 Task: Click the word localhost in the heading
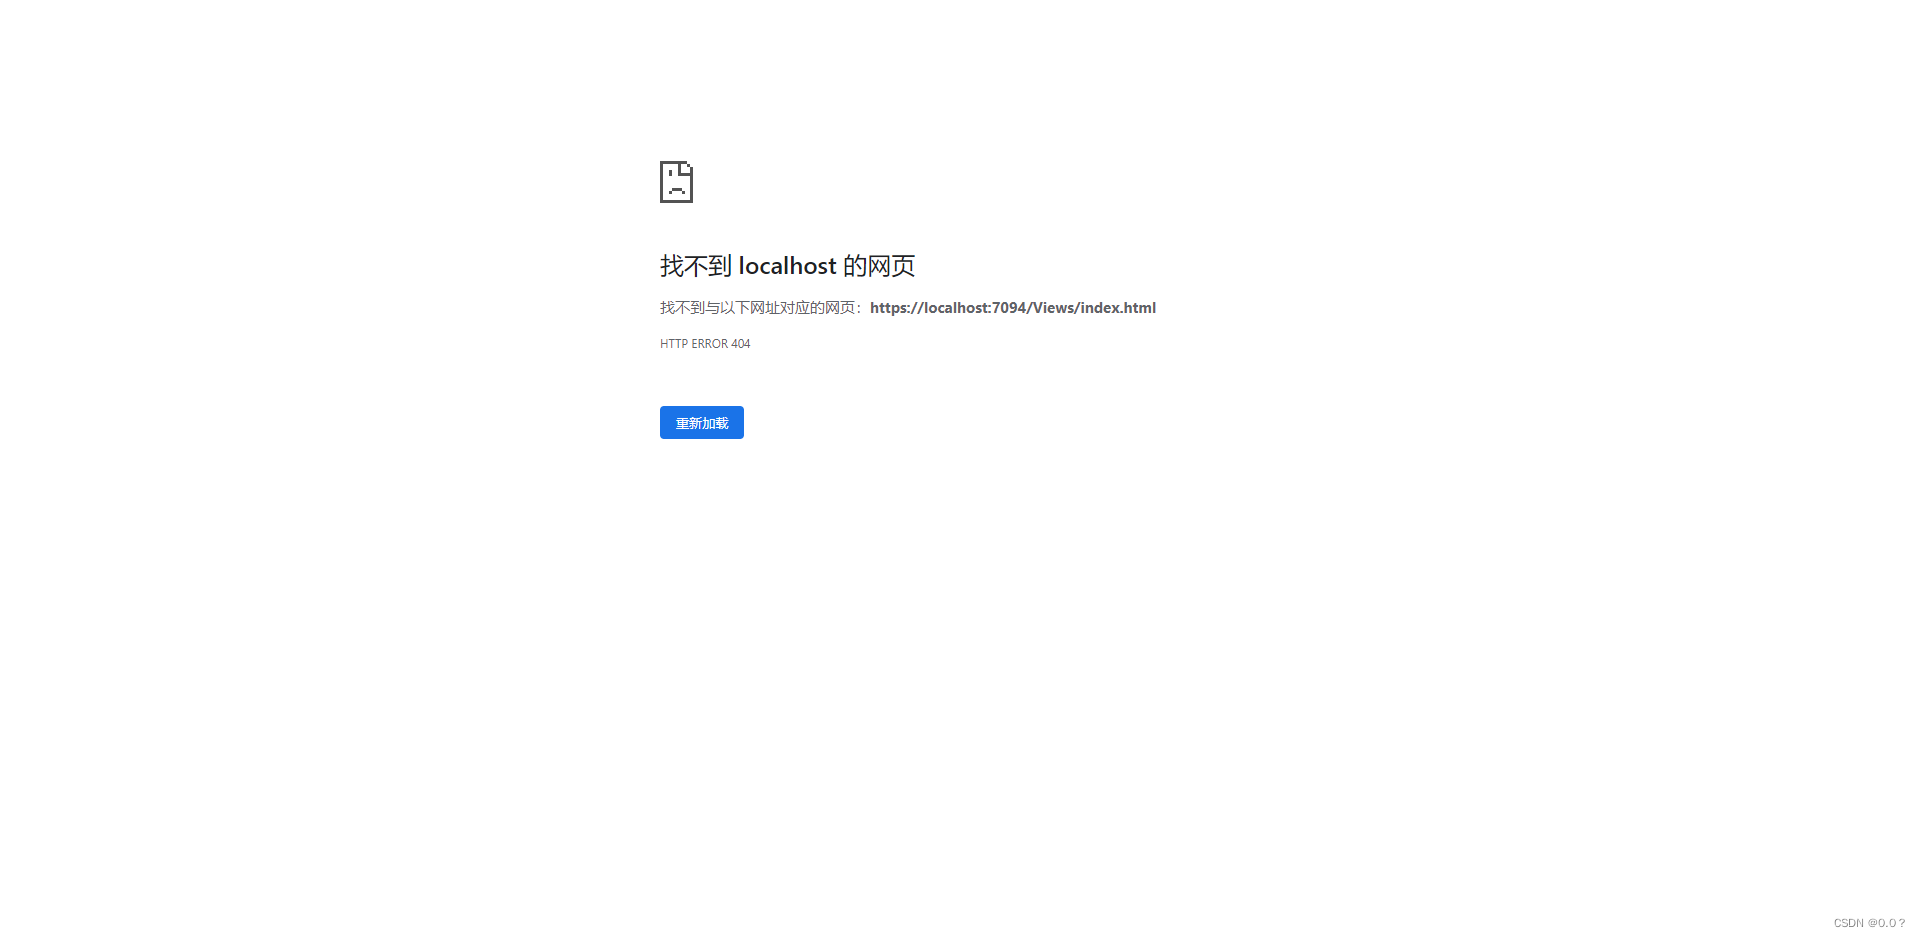click(788, 266)
